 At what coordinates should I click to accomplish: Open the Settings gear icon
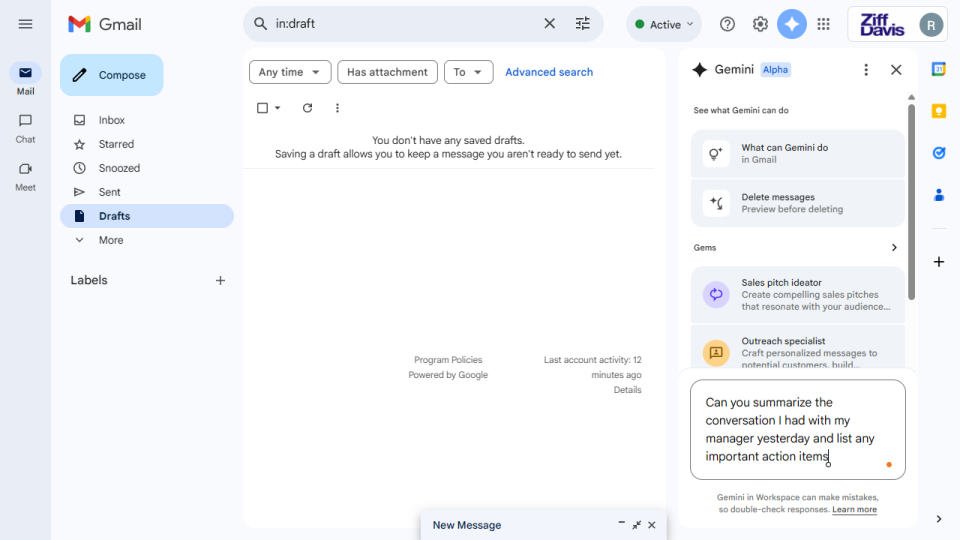760,24
